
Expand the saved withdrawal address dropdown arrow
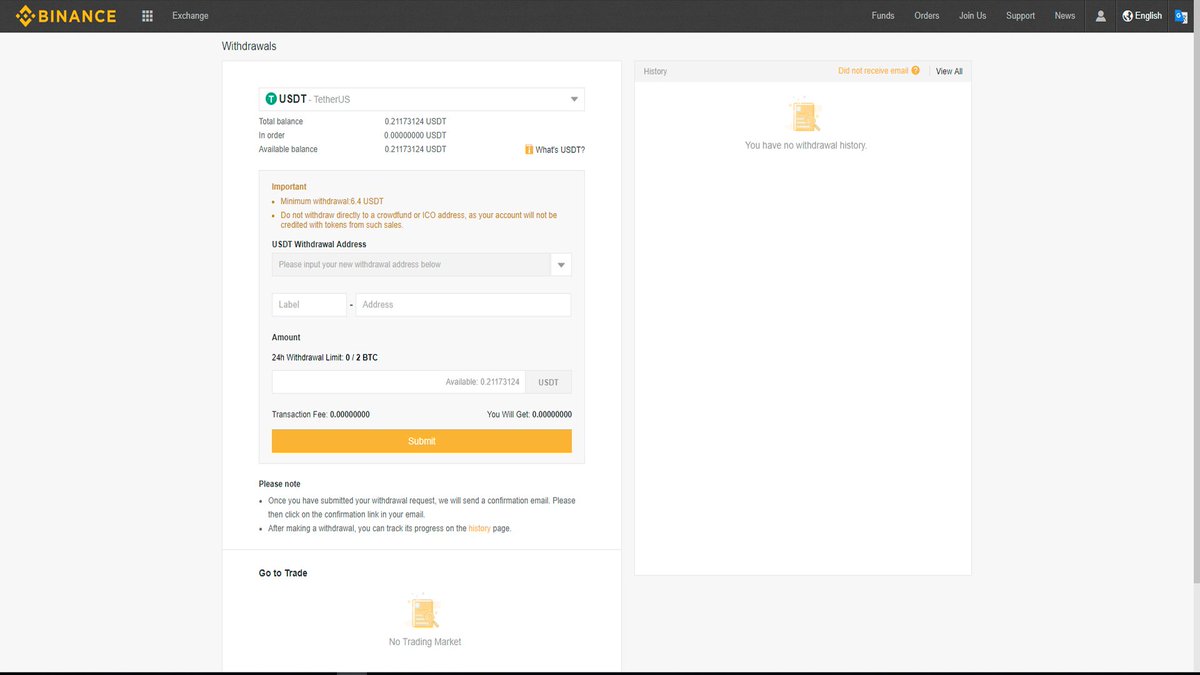coord(562,265)
